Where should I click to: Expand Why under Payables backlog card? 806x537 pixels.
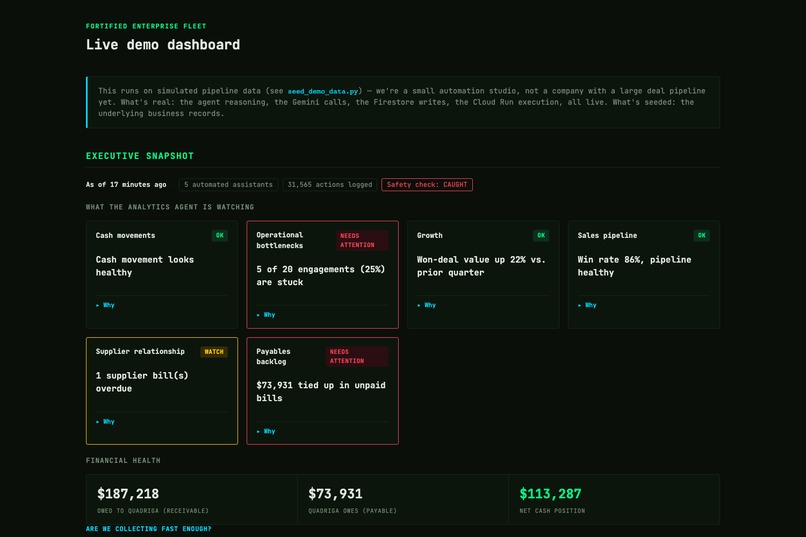266,432
